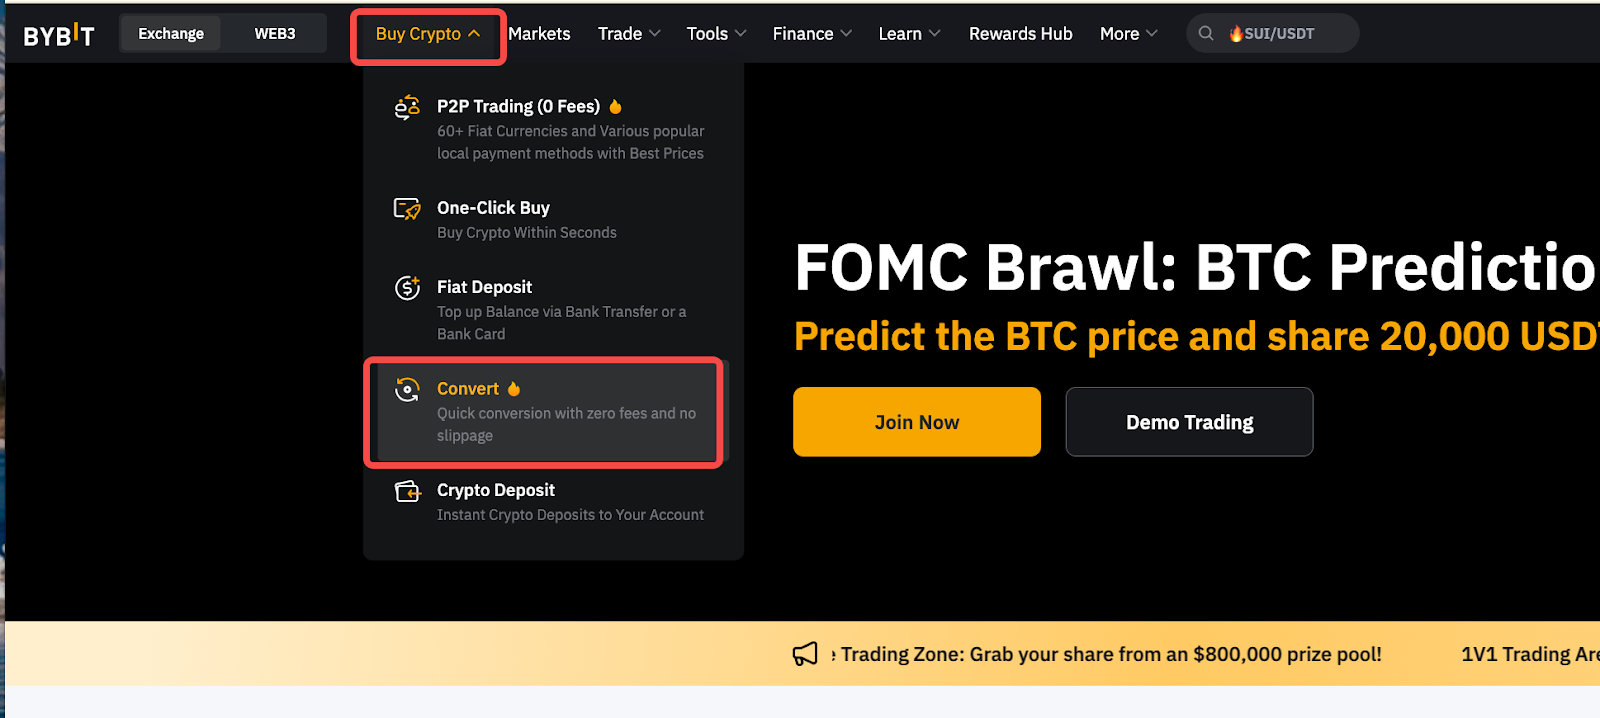Click the SUI/USDT search field
Screen dimensions: 1600x718
tap(1285, 34)
